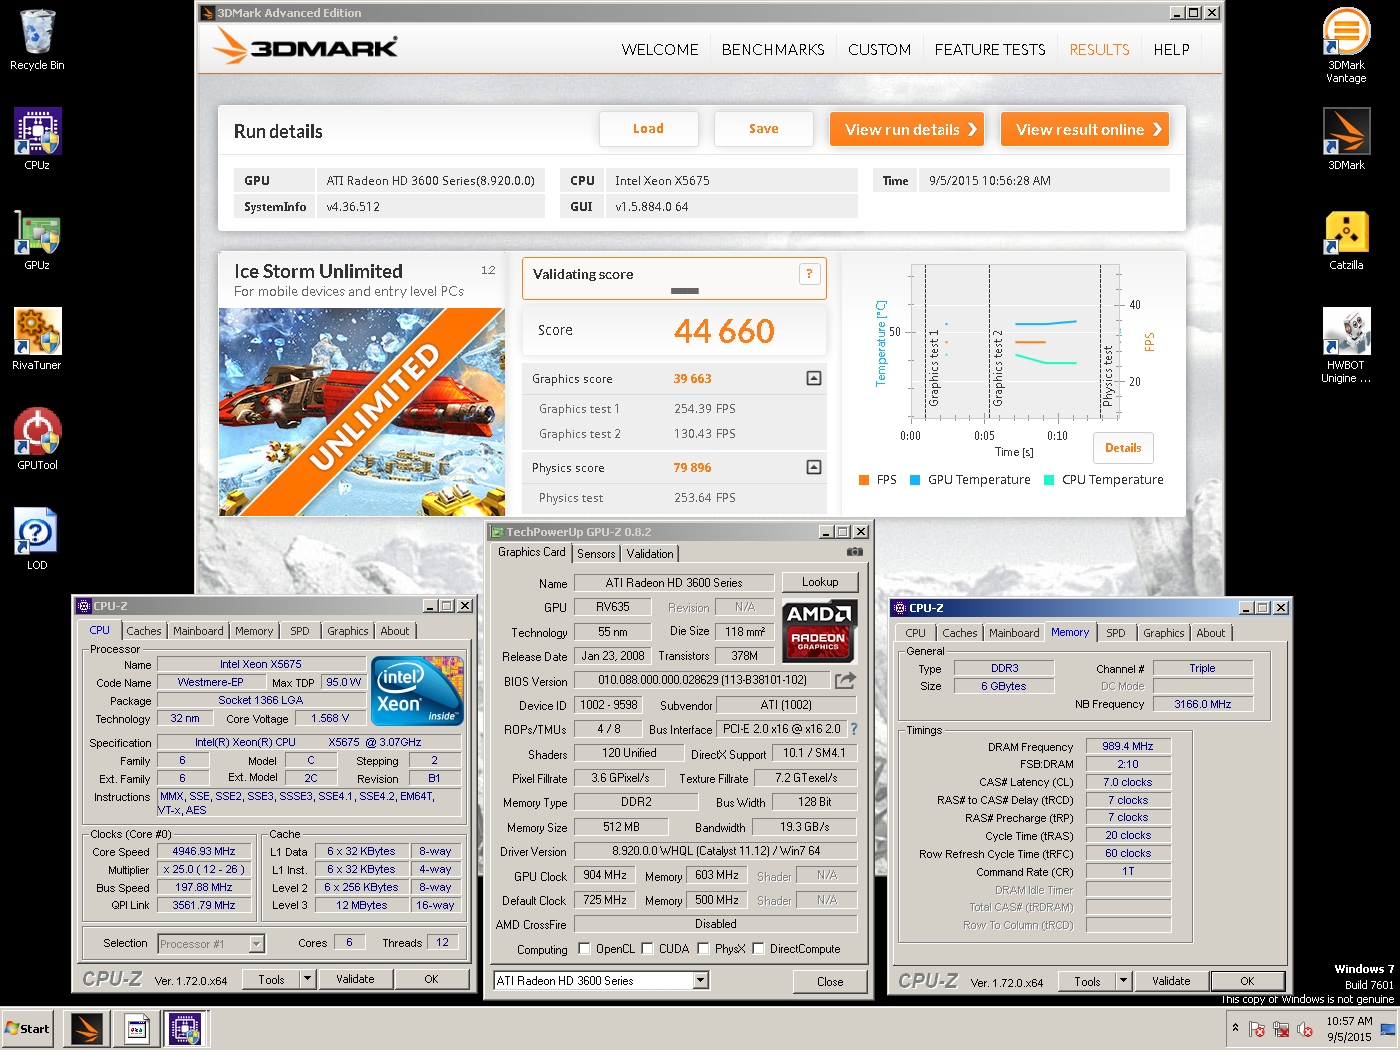
Task: Open RivaTuner desktop icon
Action: [x=37, y=339]
